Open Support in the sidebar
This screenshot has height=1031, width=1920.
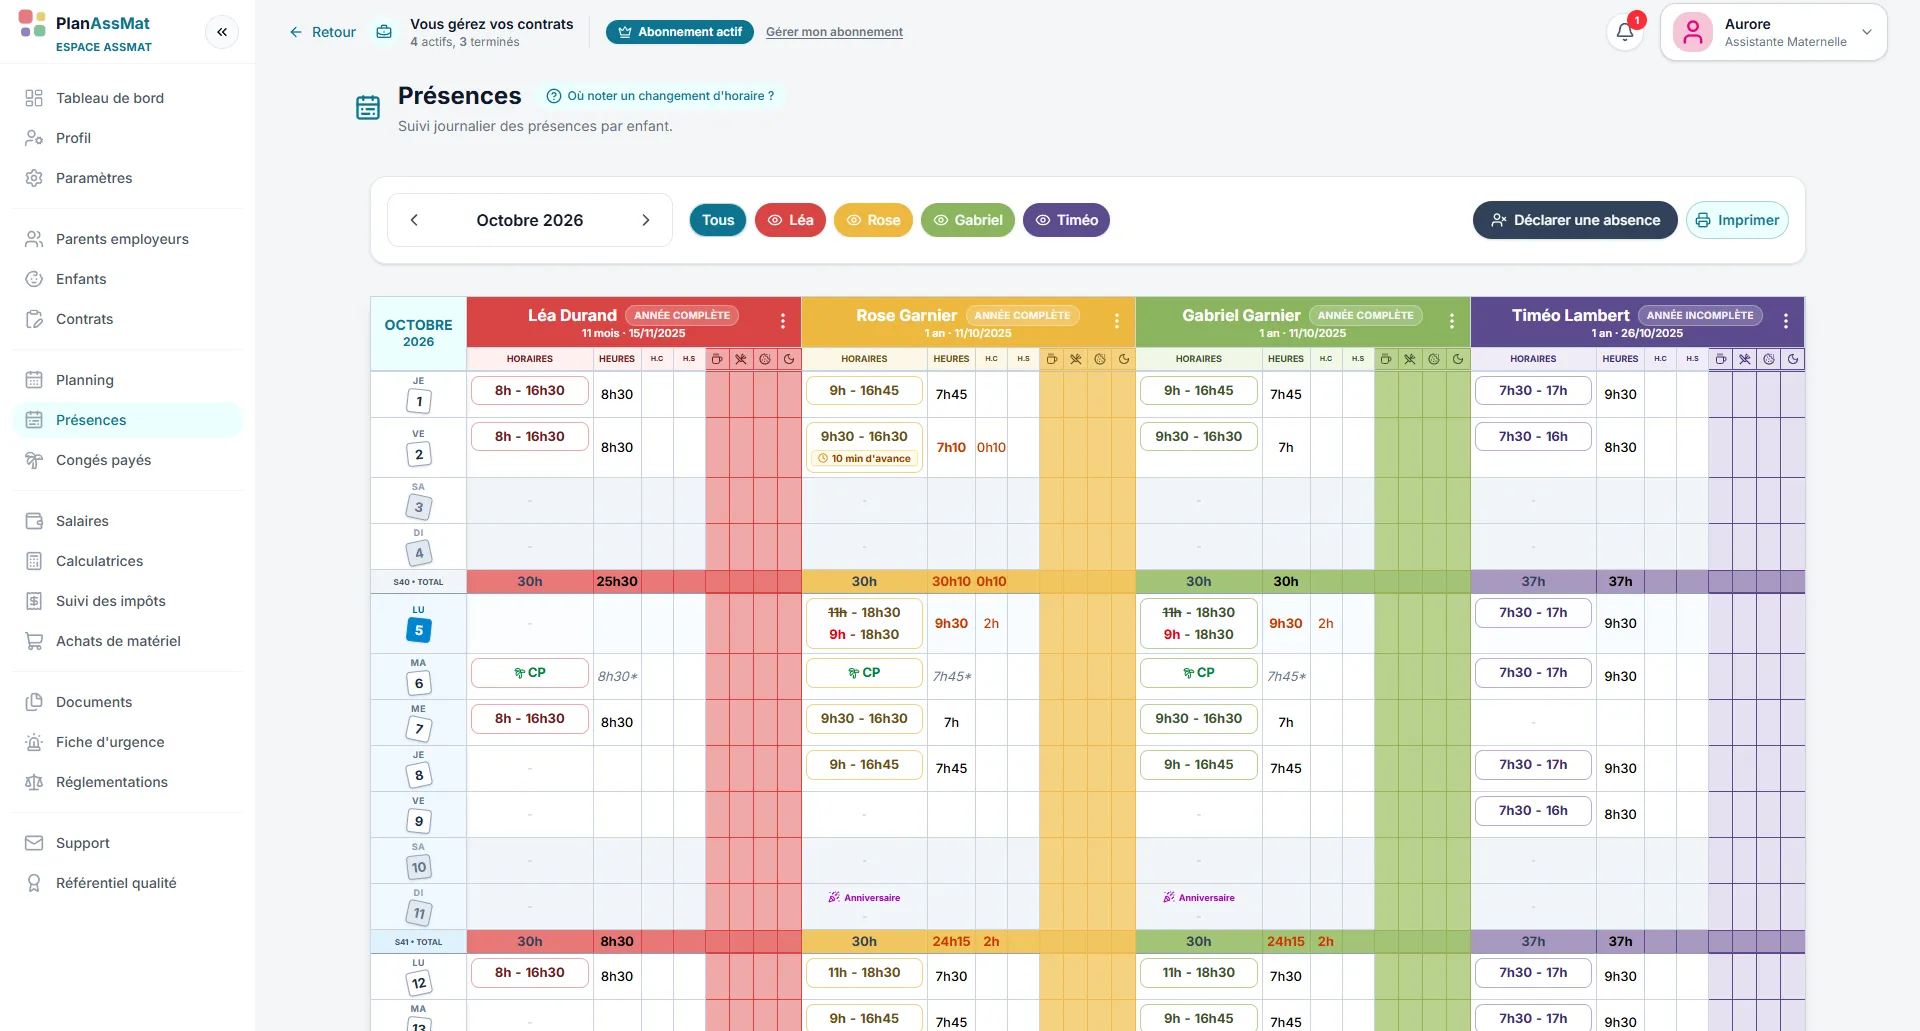coord(127,843)
